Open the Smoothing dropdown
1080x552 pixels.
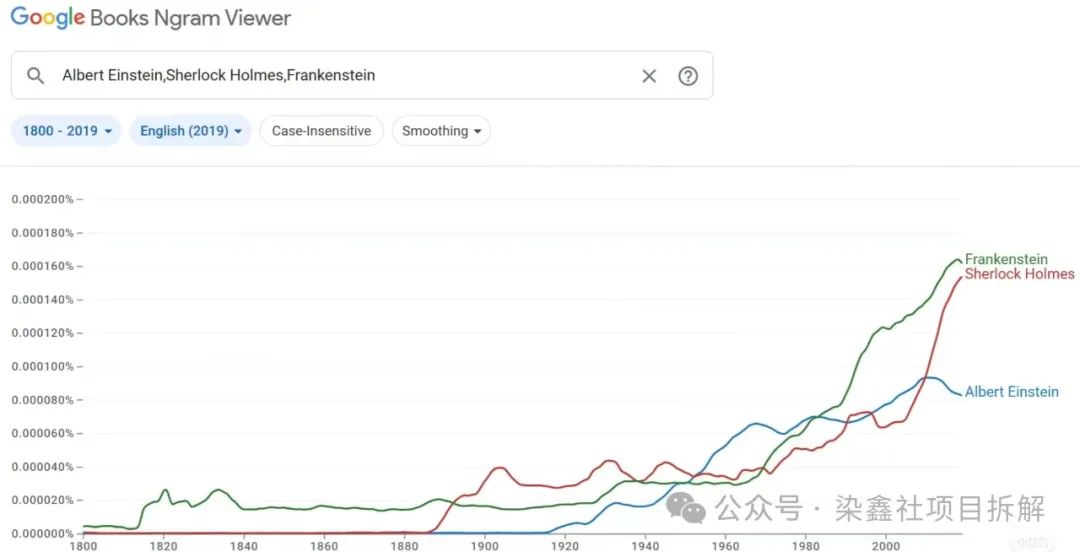point(441,131)
